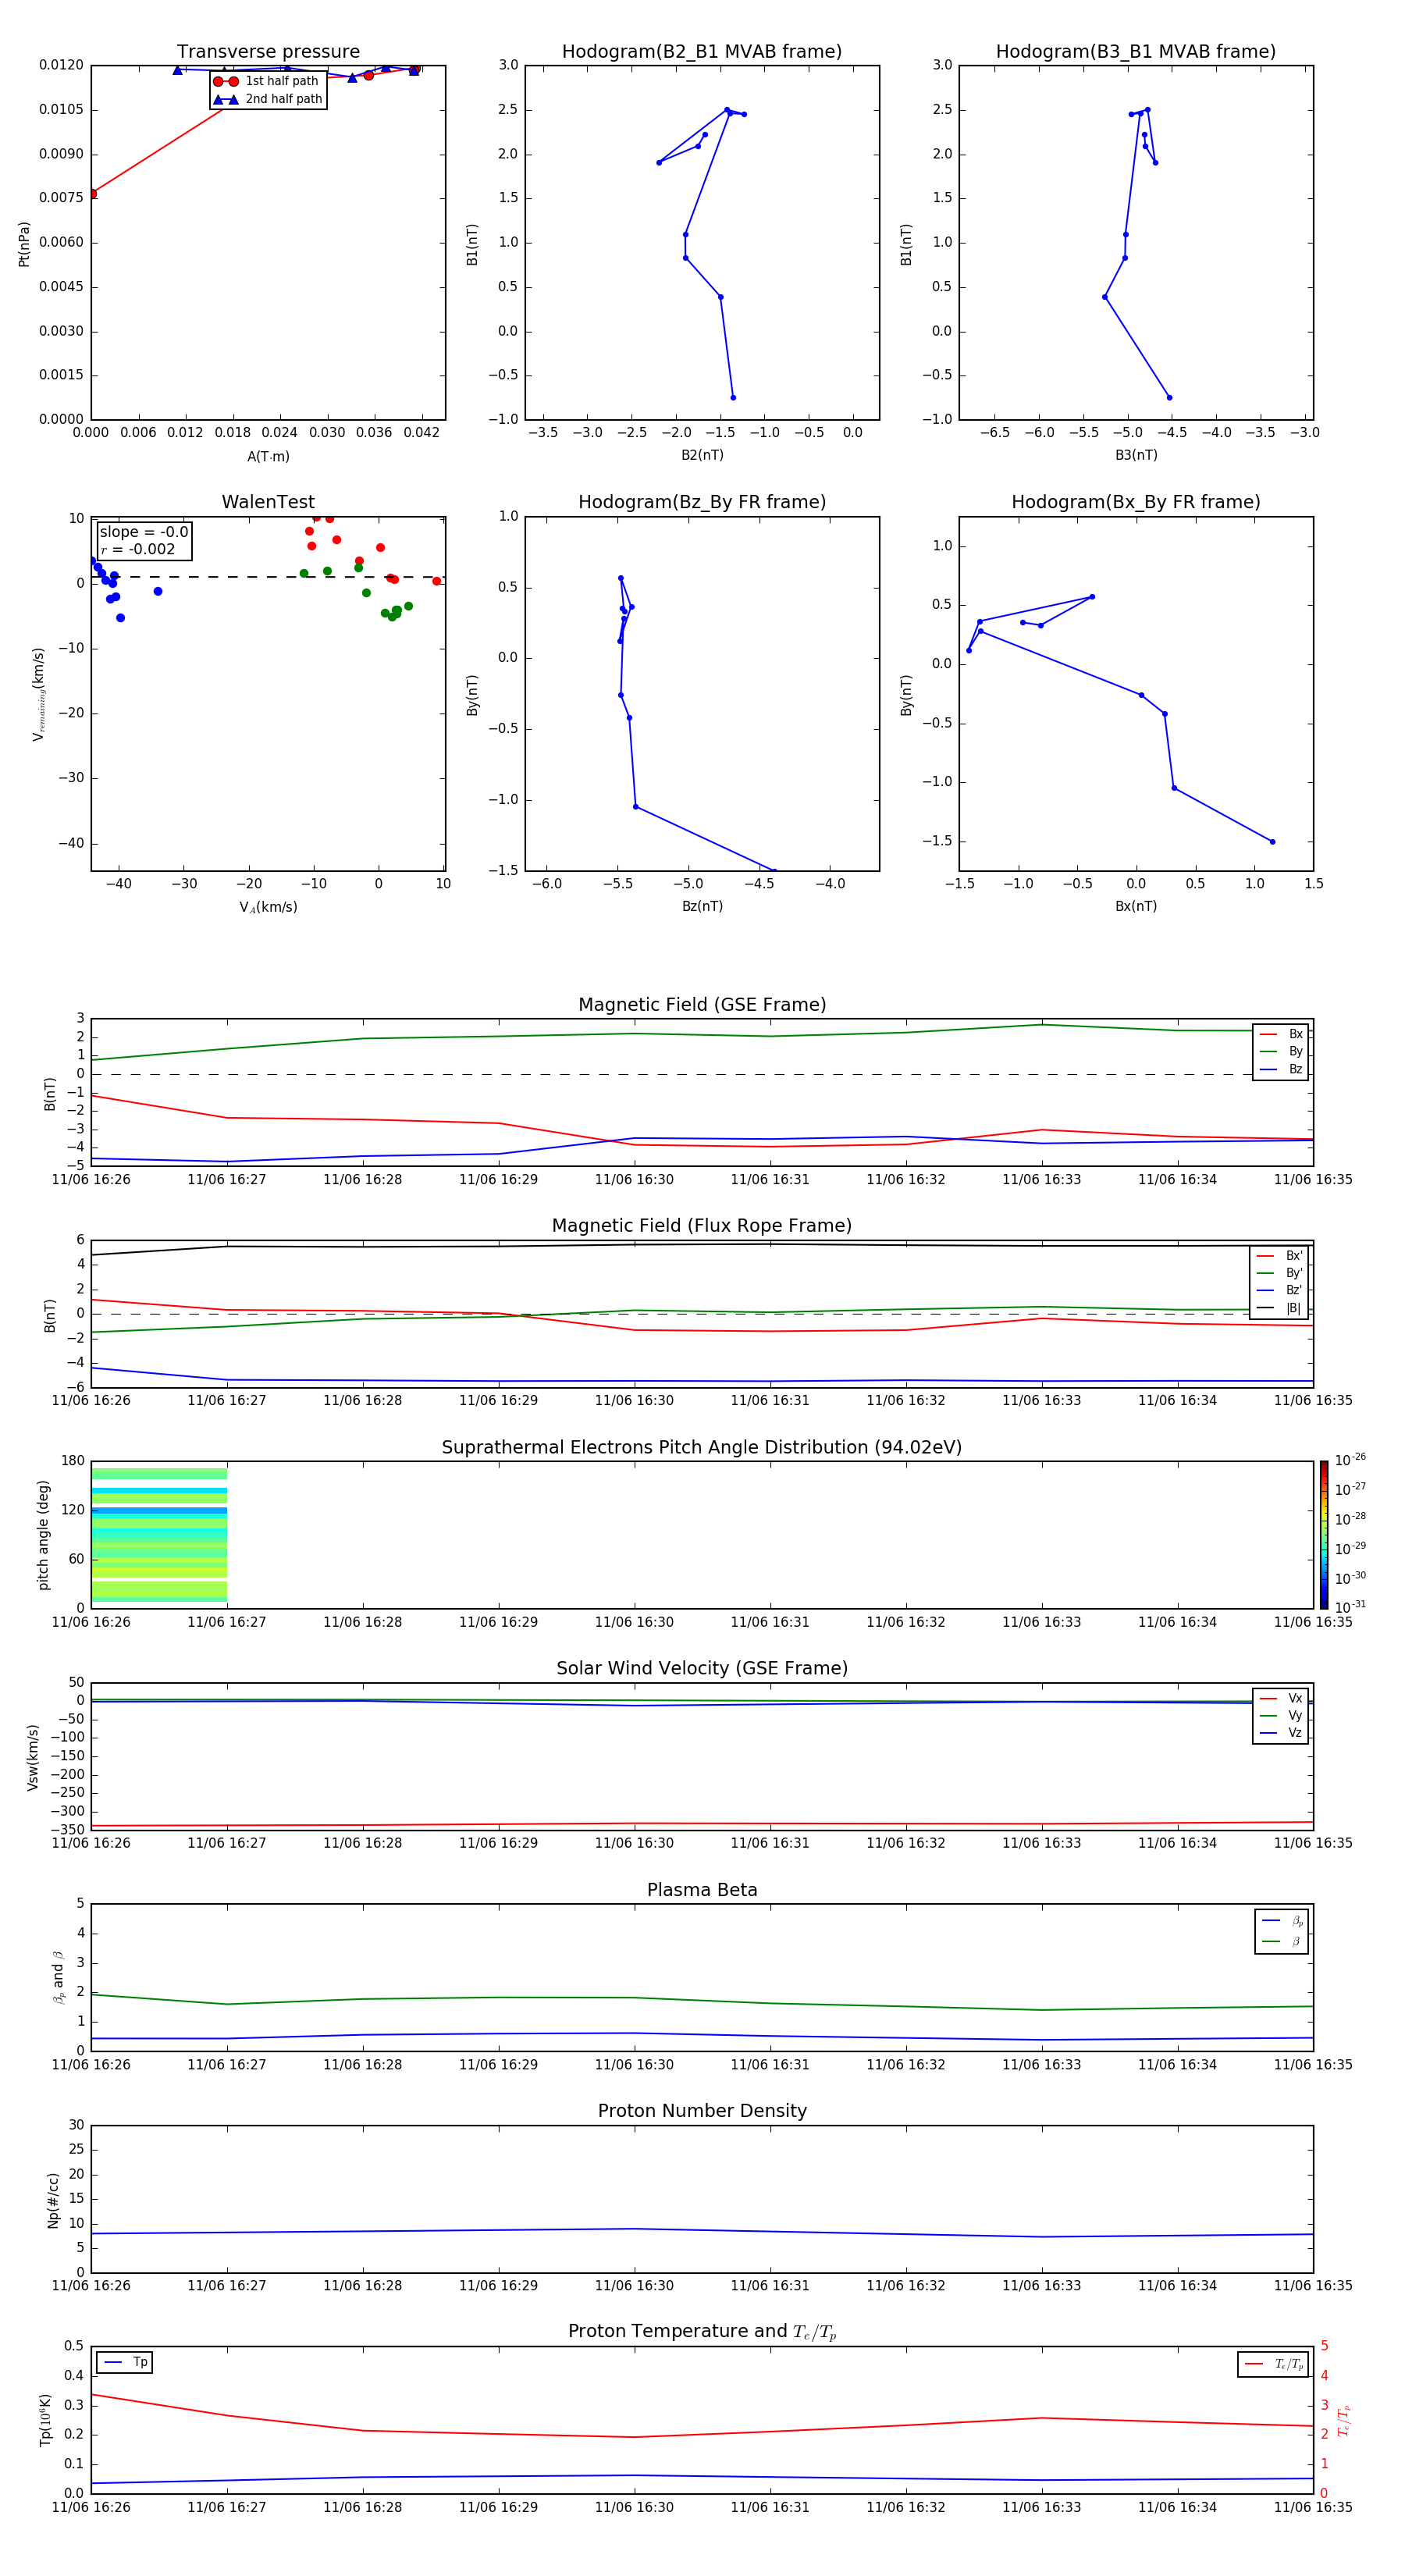Click the 'Pt(nPa)' y-axis label

(24, 244)
